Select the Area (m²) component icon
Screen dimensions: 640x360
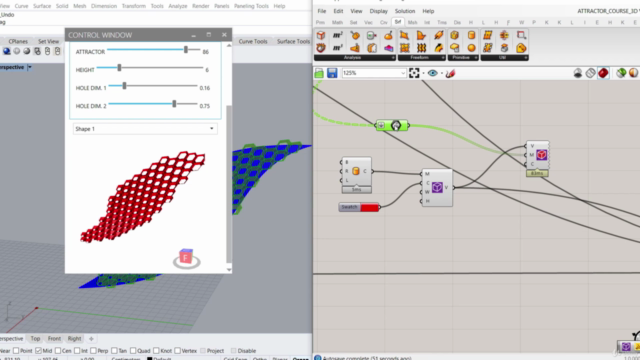[x=338, y=36]
